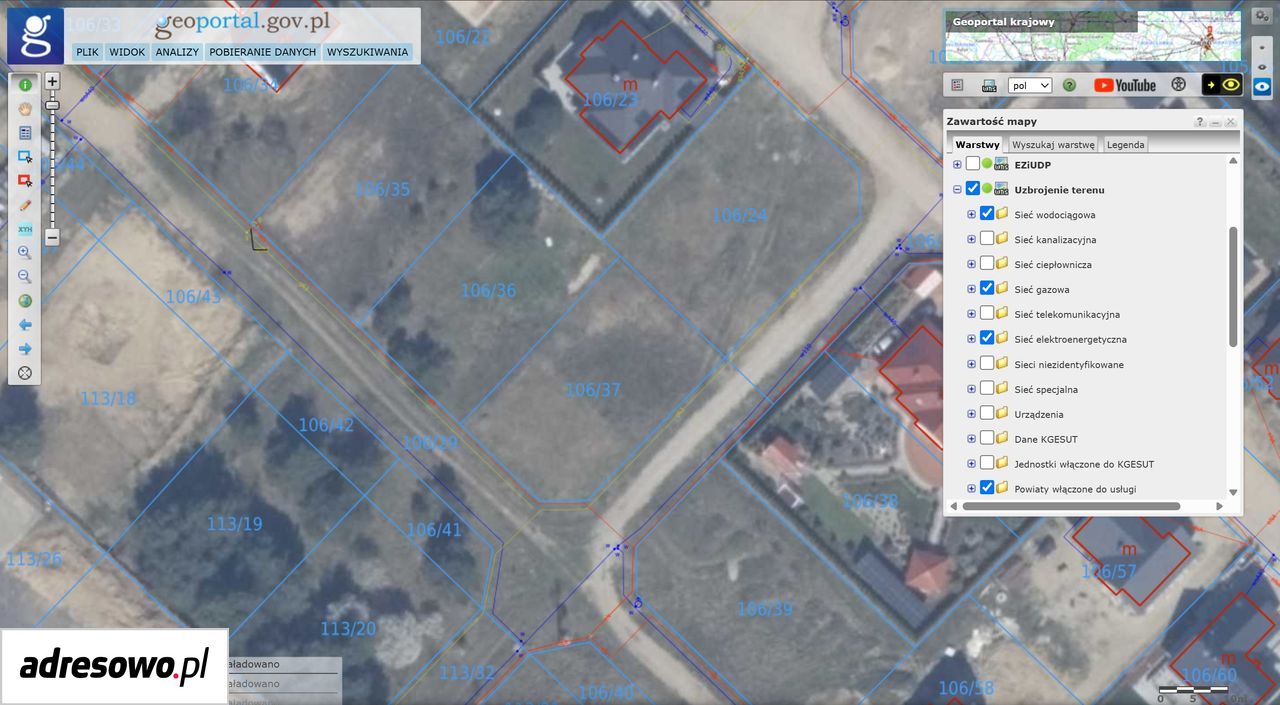Expand the Sieć elektroenergetyczna layer group
The height and width of the screenshot is (705, 1280).
(971, 339)
